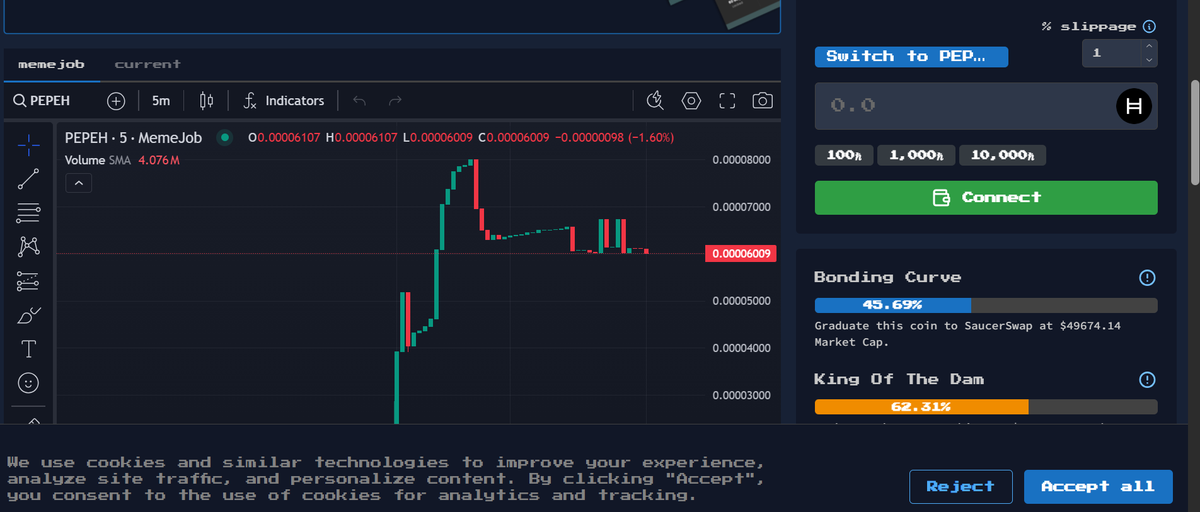This screenshot has height=512, width=1200.
Task: Select the text annotation tool
Action: pos(29,349)
